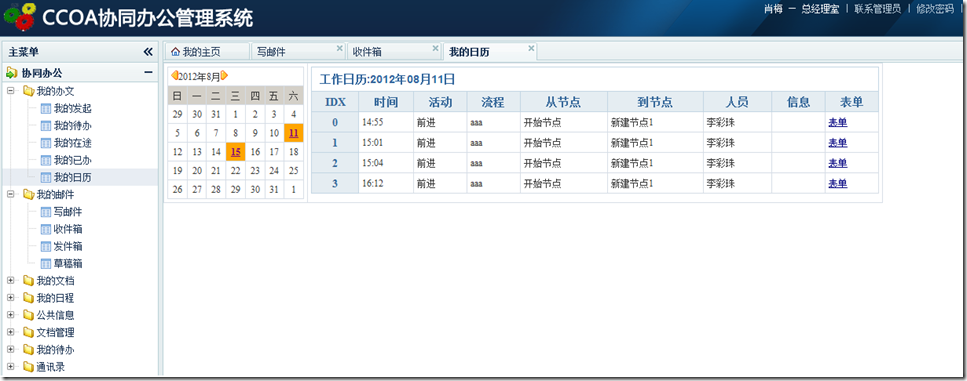Open 写邮件 from the sidebar tree
967x381 pixels.
pos(68,212)
